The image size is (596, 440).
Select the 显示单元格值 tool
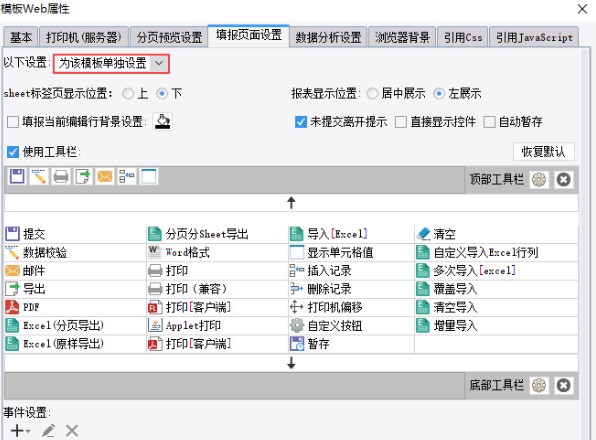point(352,252)
